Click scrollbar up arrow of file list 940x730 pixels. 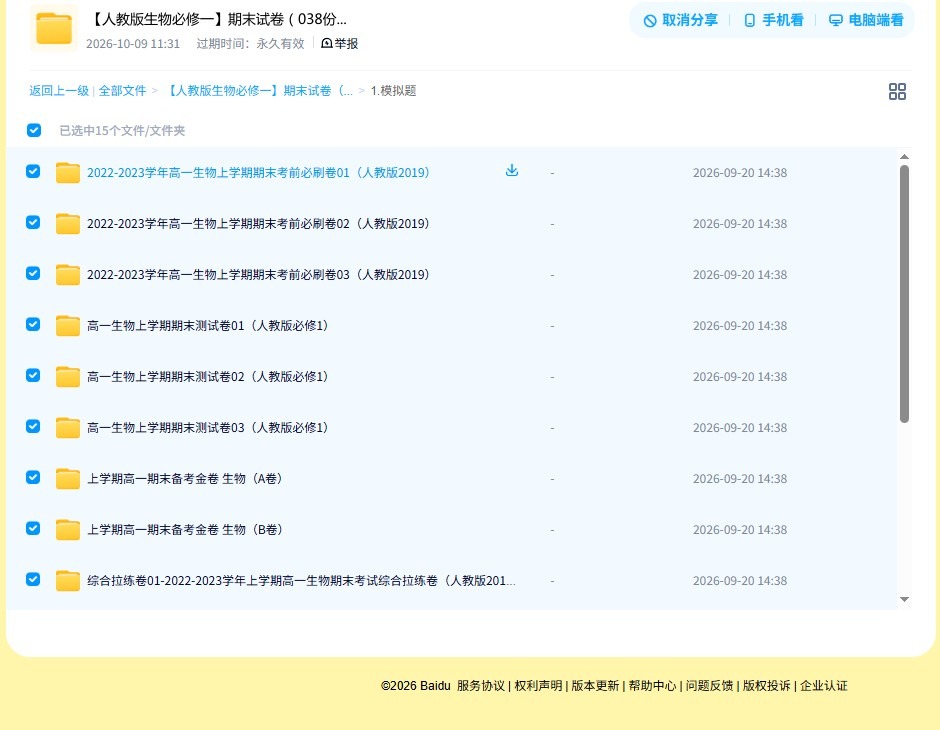[x=904, y=157]
